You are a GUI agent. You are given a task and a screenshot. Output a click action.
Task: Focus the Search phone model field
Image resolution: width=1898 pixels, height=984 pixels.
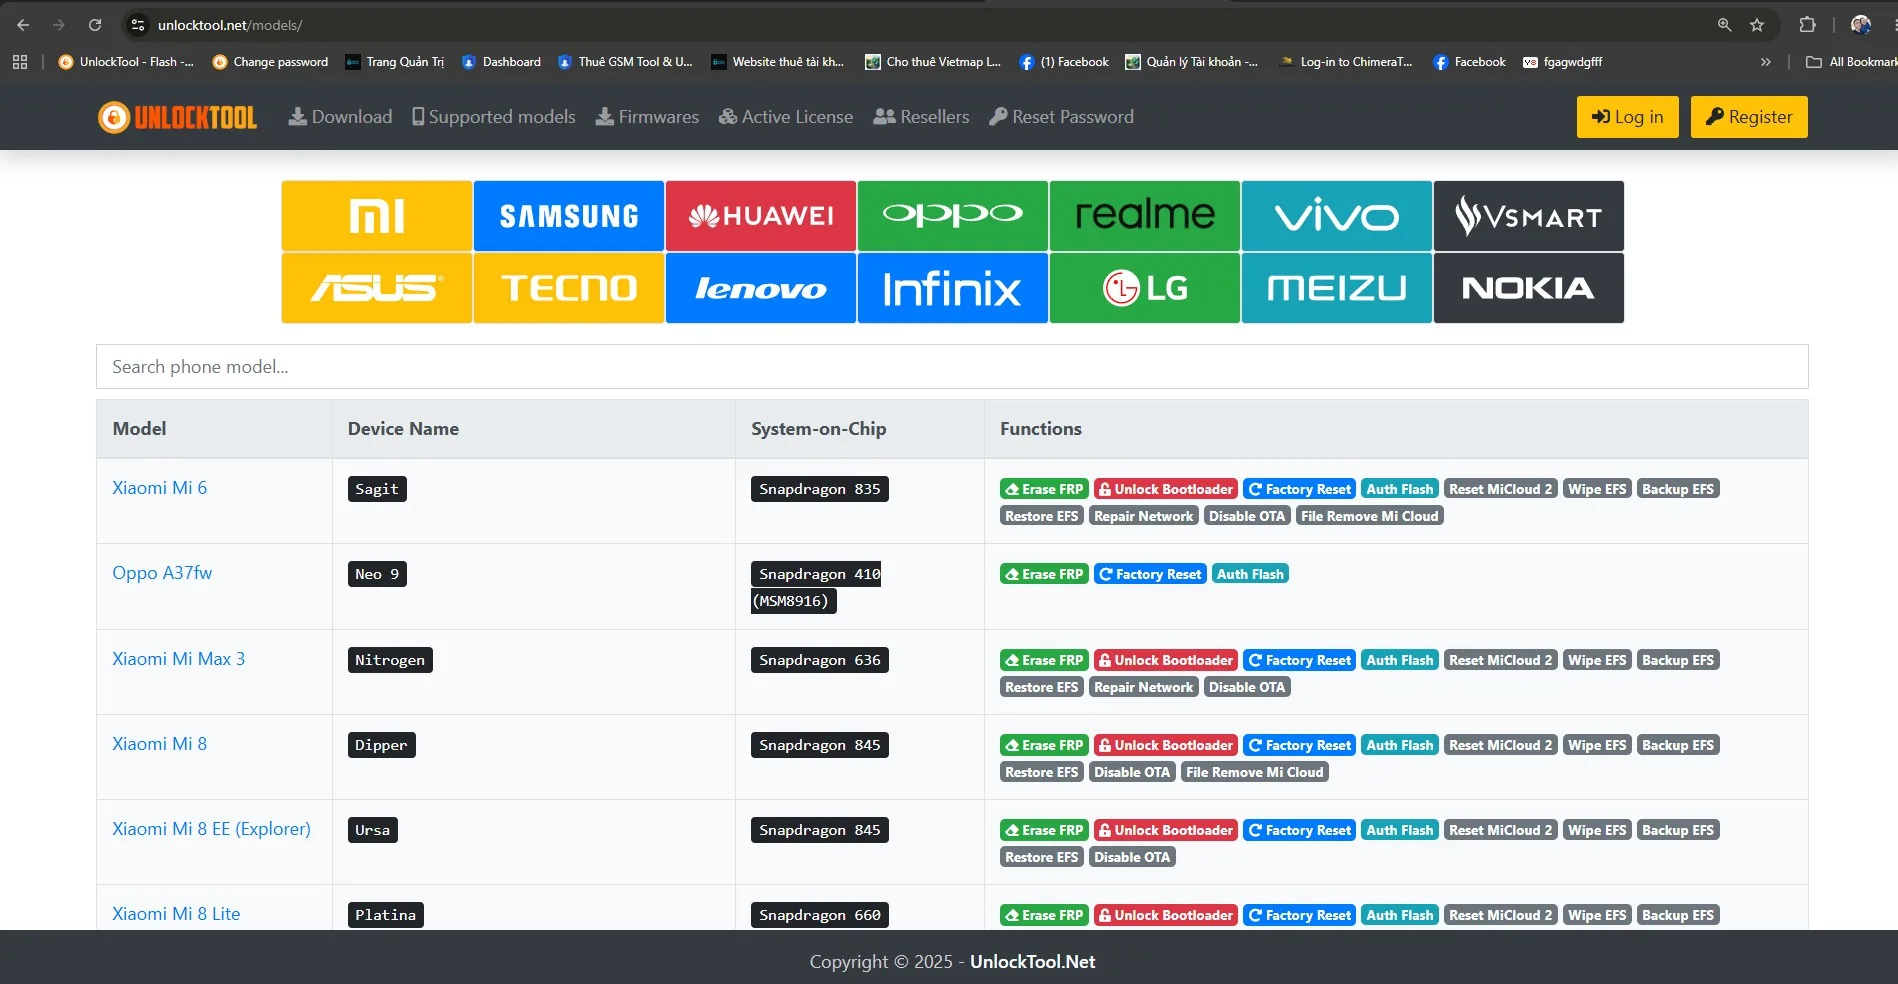(952, 367)
